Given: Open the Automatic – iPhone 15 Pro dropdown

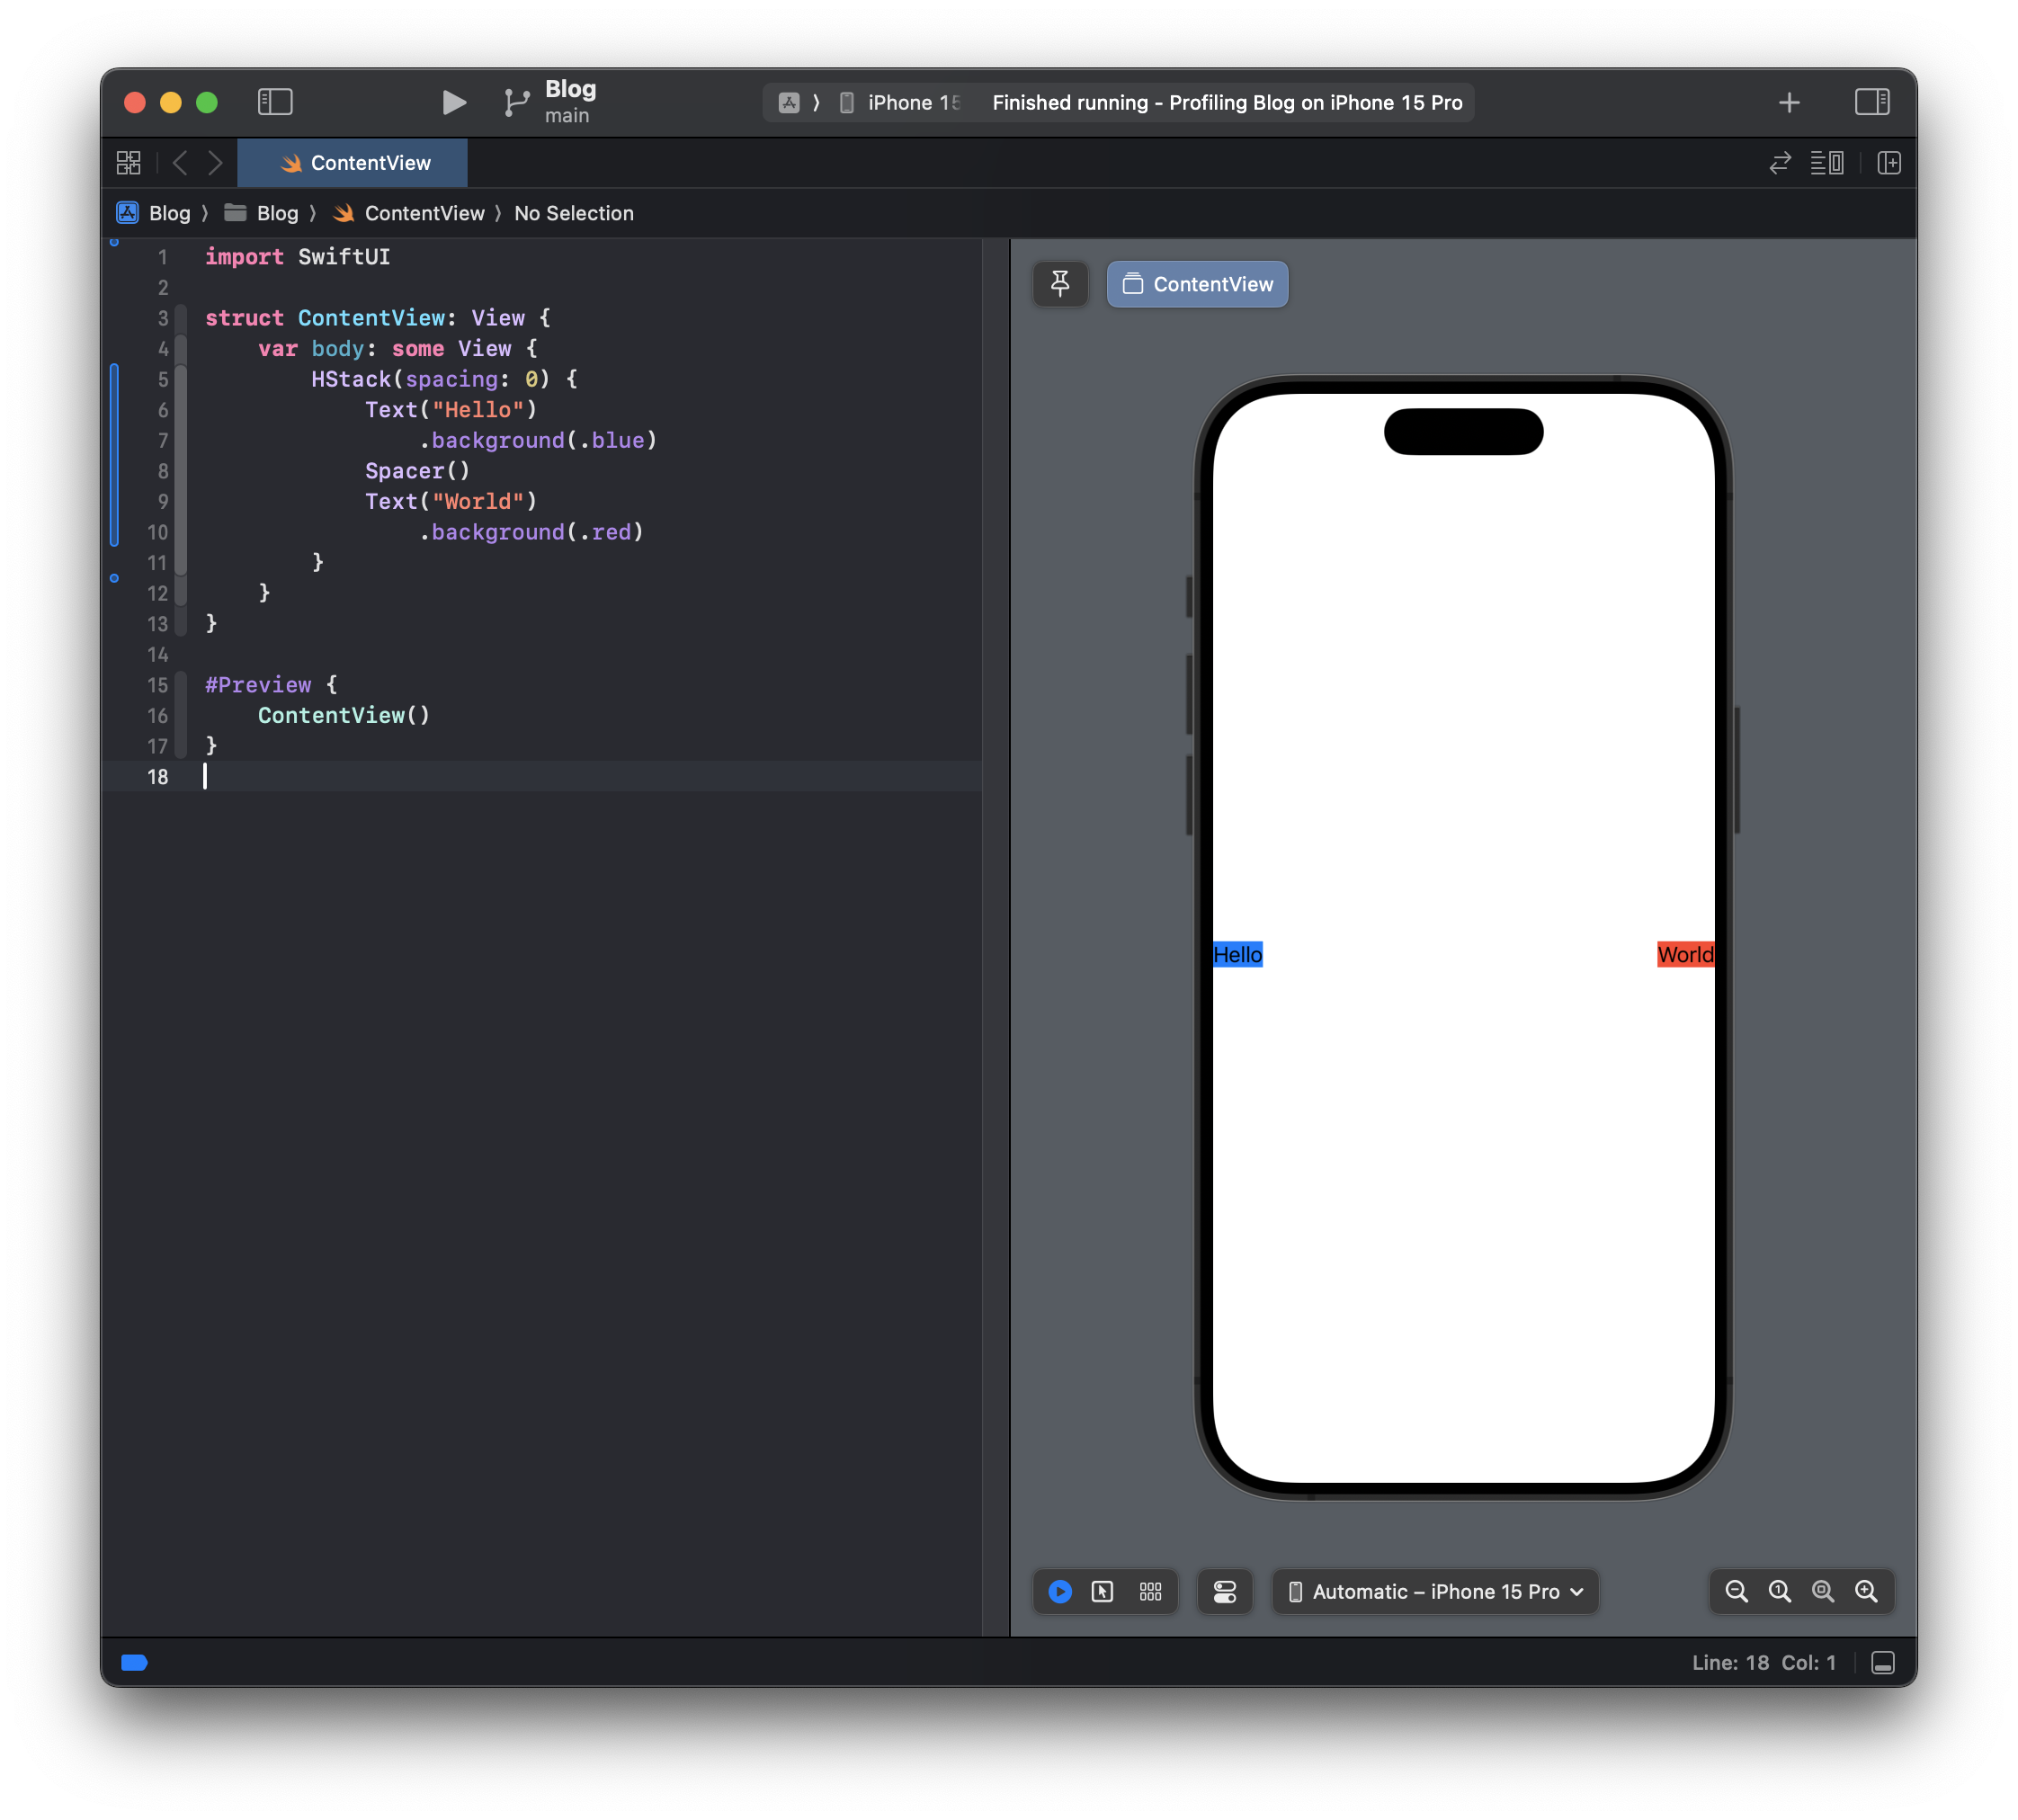Looking at the screenshot, I should (x=1435, y=1591).
